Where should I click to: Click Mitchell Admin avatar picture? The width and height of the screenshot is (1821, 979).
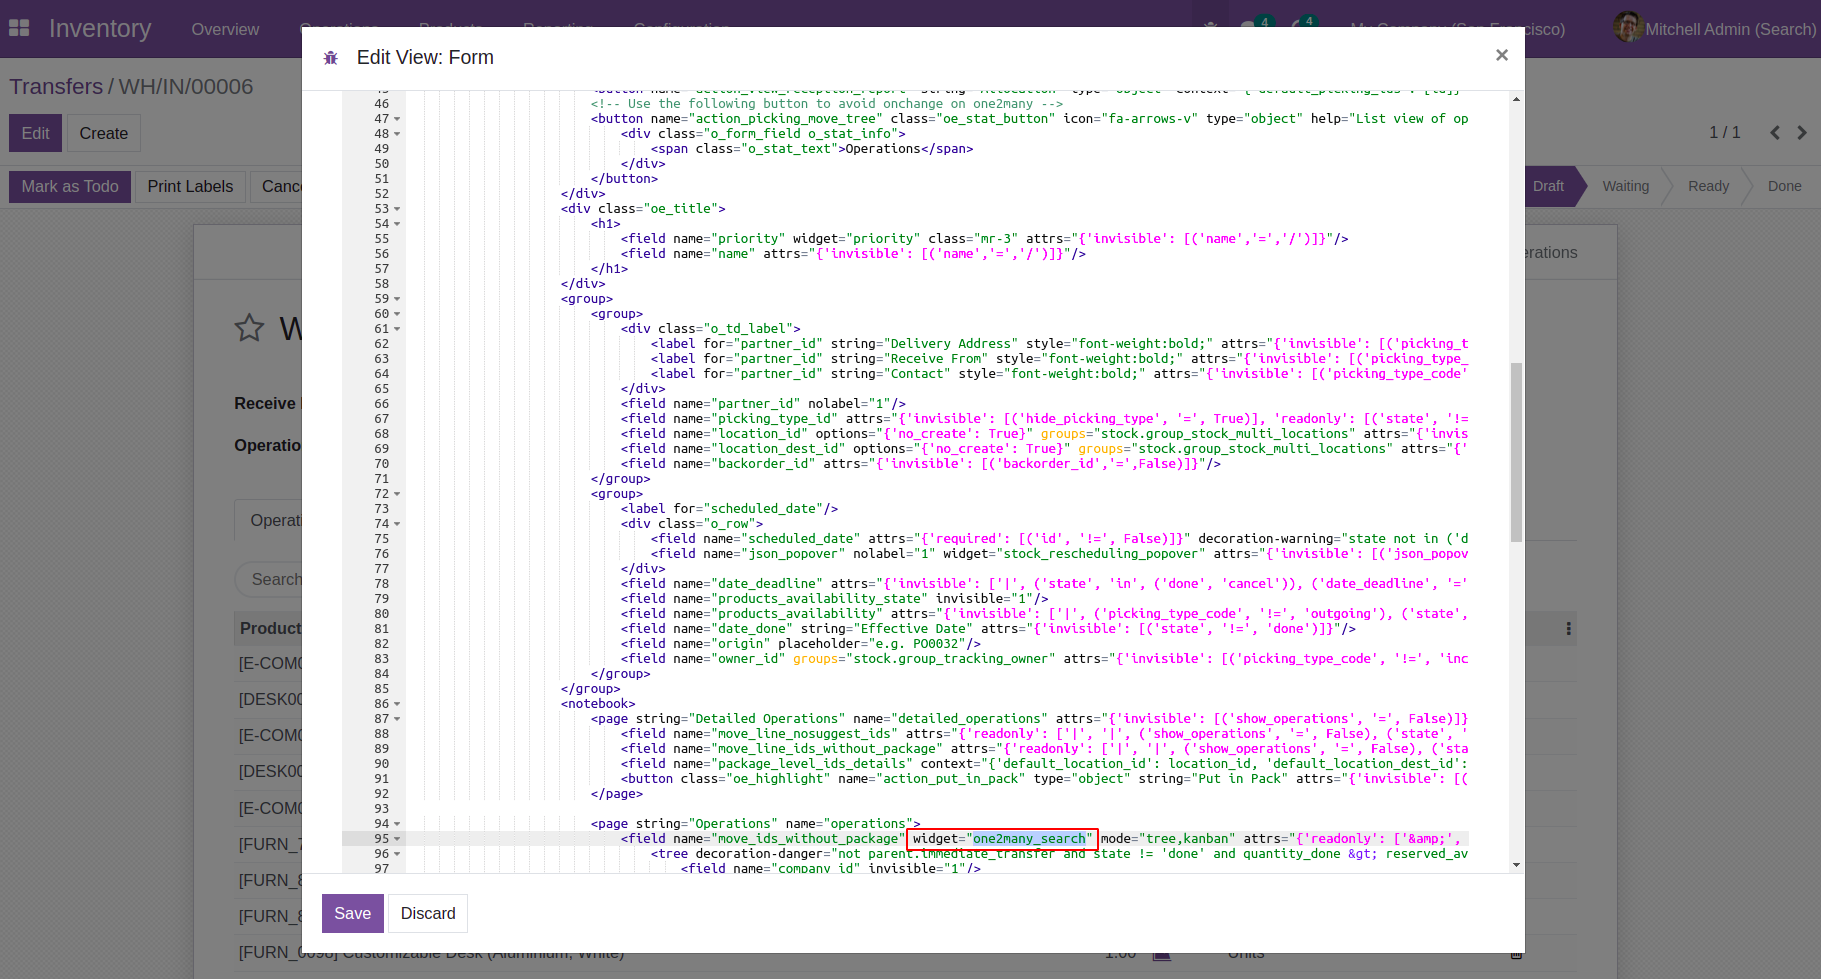(x=1627, y=28)
